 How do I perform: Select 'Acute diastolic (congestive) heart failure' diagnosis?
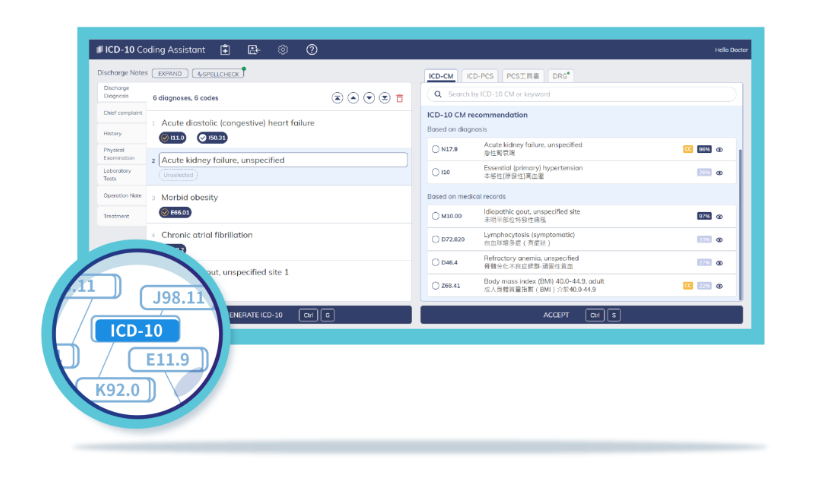(238, 123)
